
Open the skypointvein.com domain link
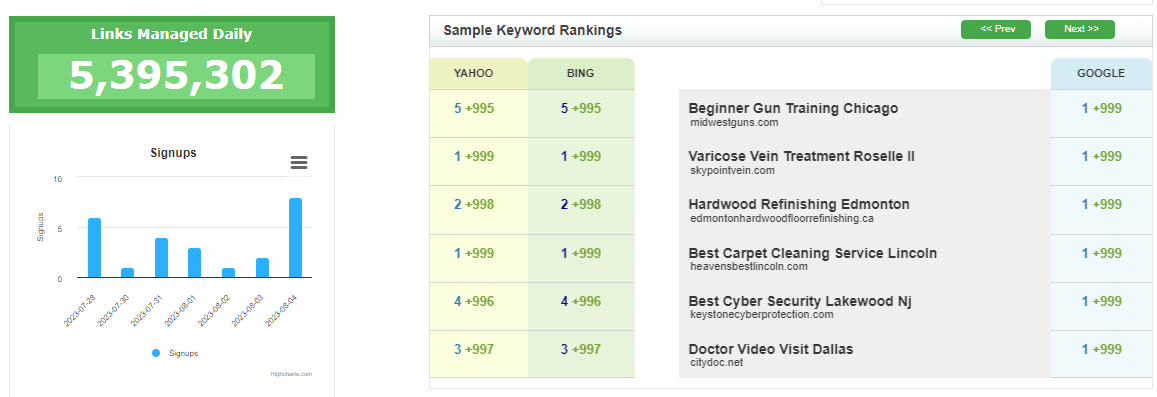(732, 170)
